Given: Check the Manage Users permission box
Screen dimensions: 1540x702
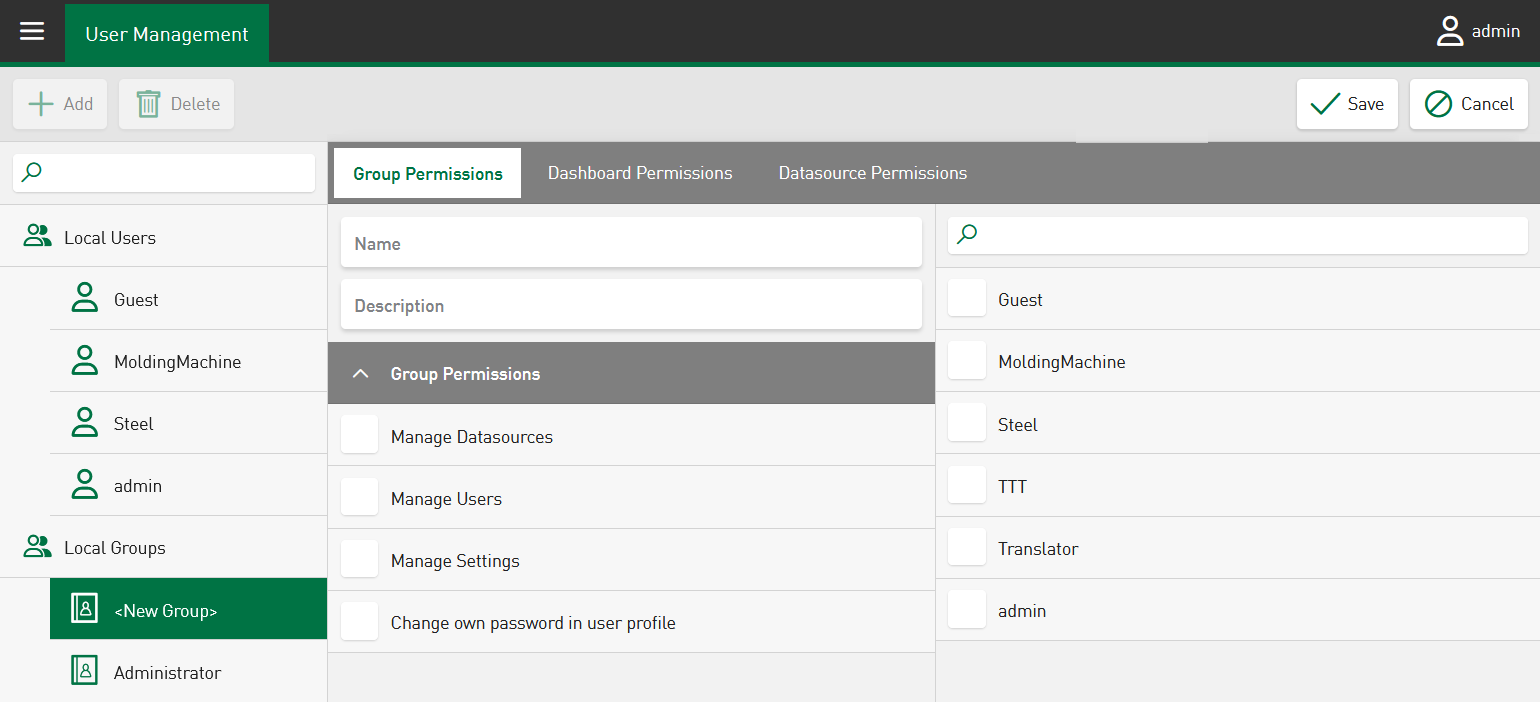Looking at the screenshot, I should [360, 497].
